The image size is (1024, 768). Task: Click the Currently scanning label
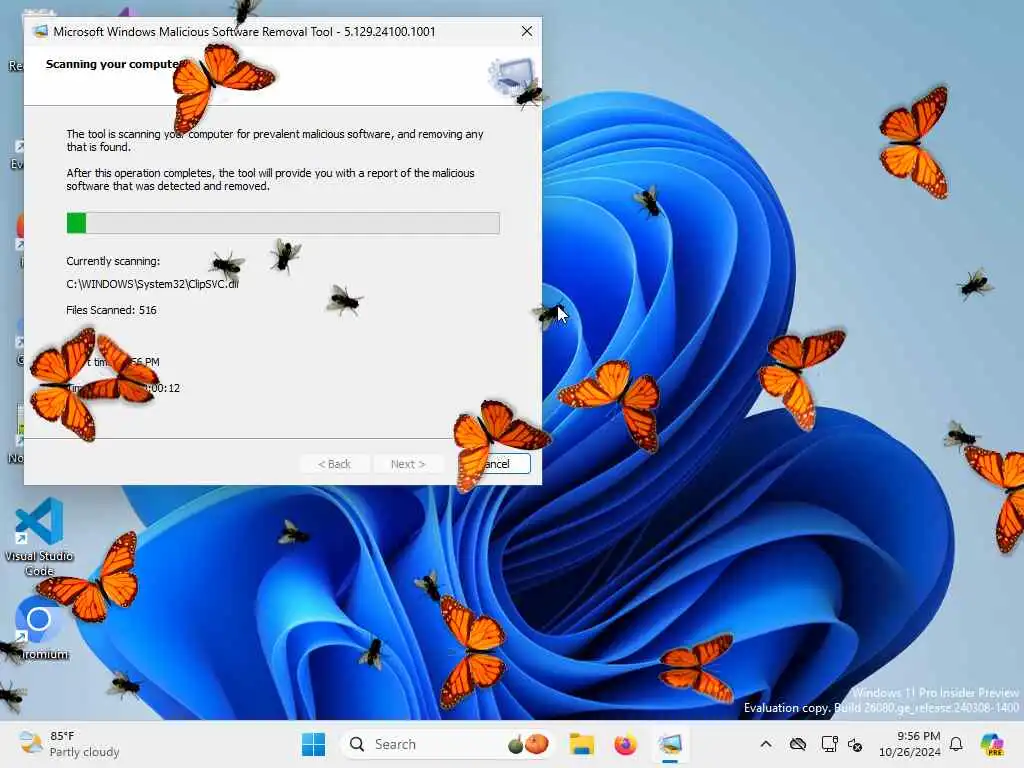pyautogui.click(x=113, y=261)
